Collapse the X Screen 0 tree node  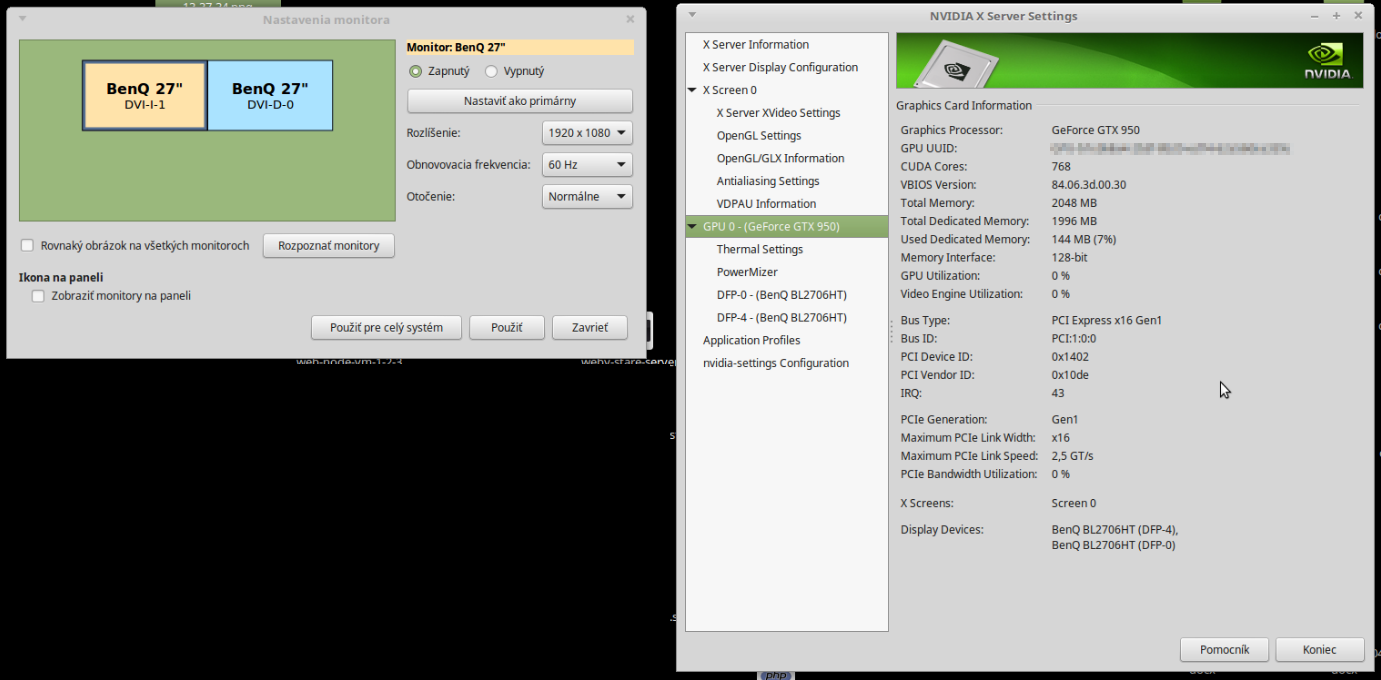click(693, 90)
